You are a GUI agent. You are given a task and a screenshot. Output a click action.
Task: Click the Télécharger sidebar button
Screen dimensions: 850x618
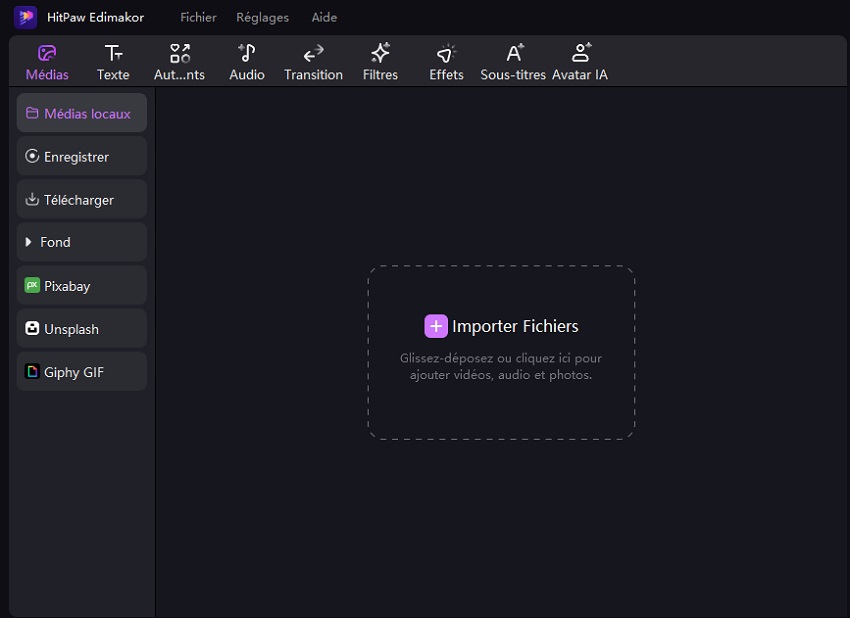point(82,199)
